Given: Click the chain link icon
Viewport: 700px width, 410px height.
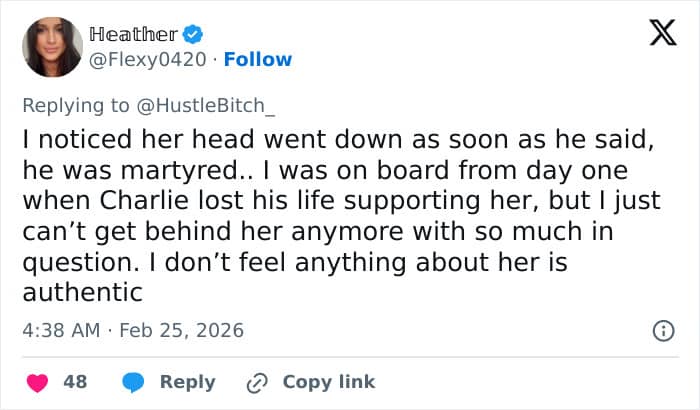Looking at the screenshot, I should [256, 382].
